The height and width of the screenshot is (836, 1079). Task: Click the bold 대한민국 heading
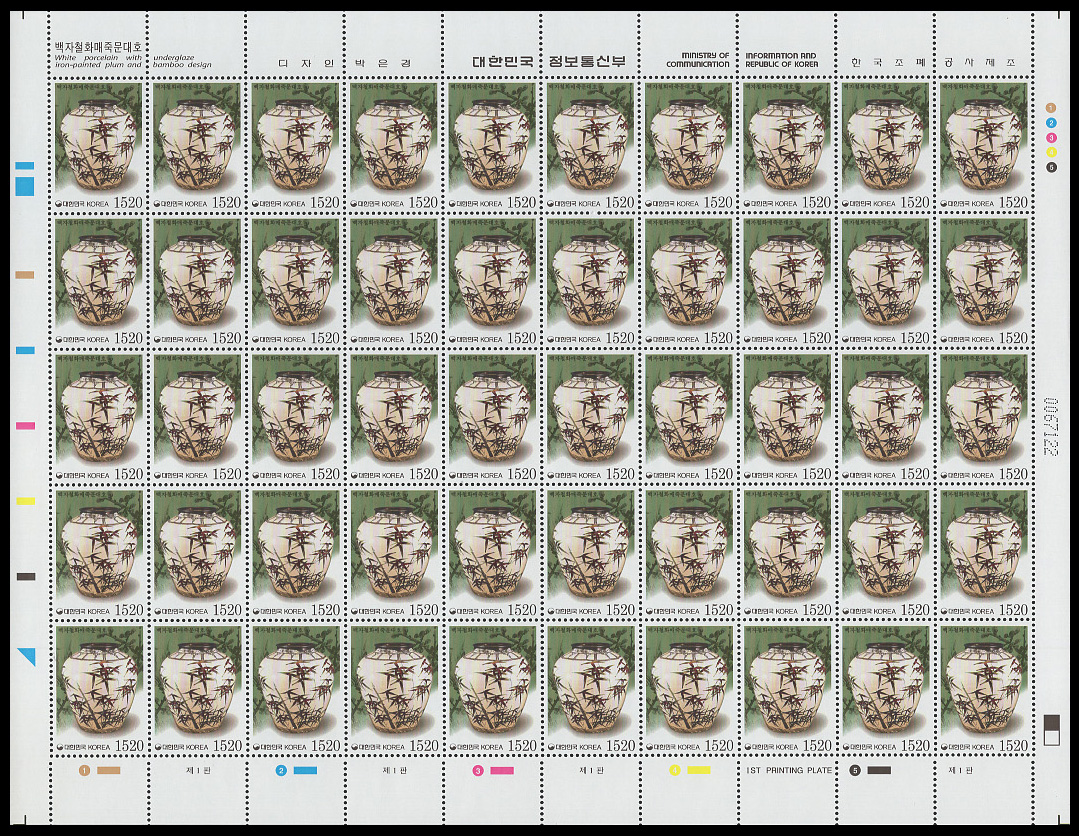502,61
